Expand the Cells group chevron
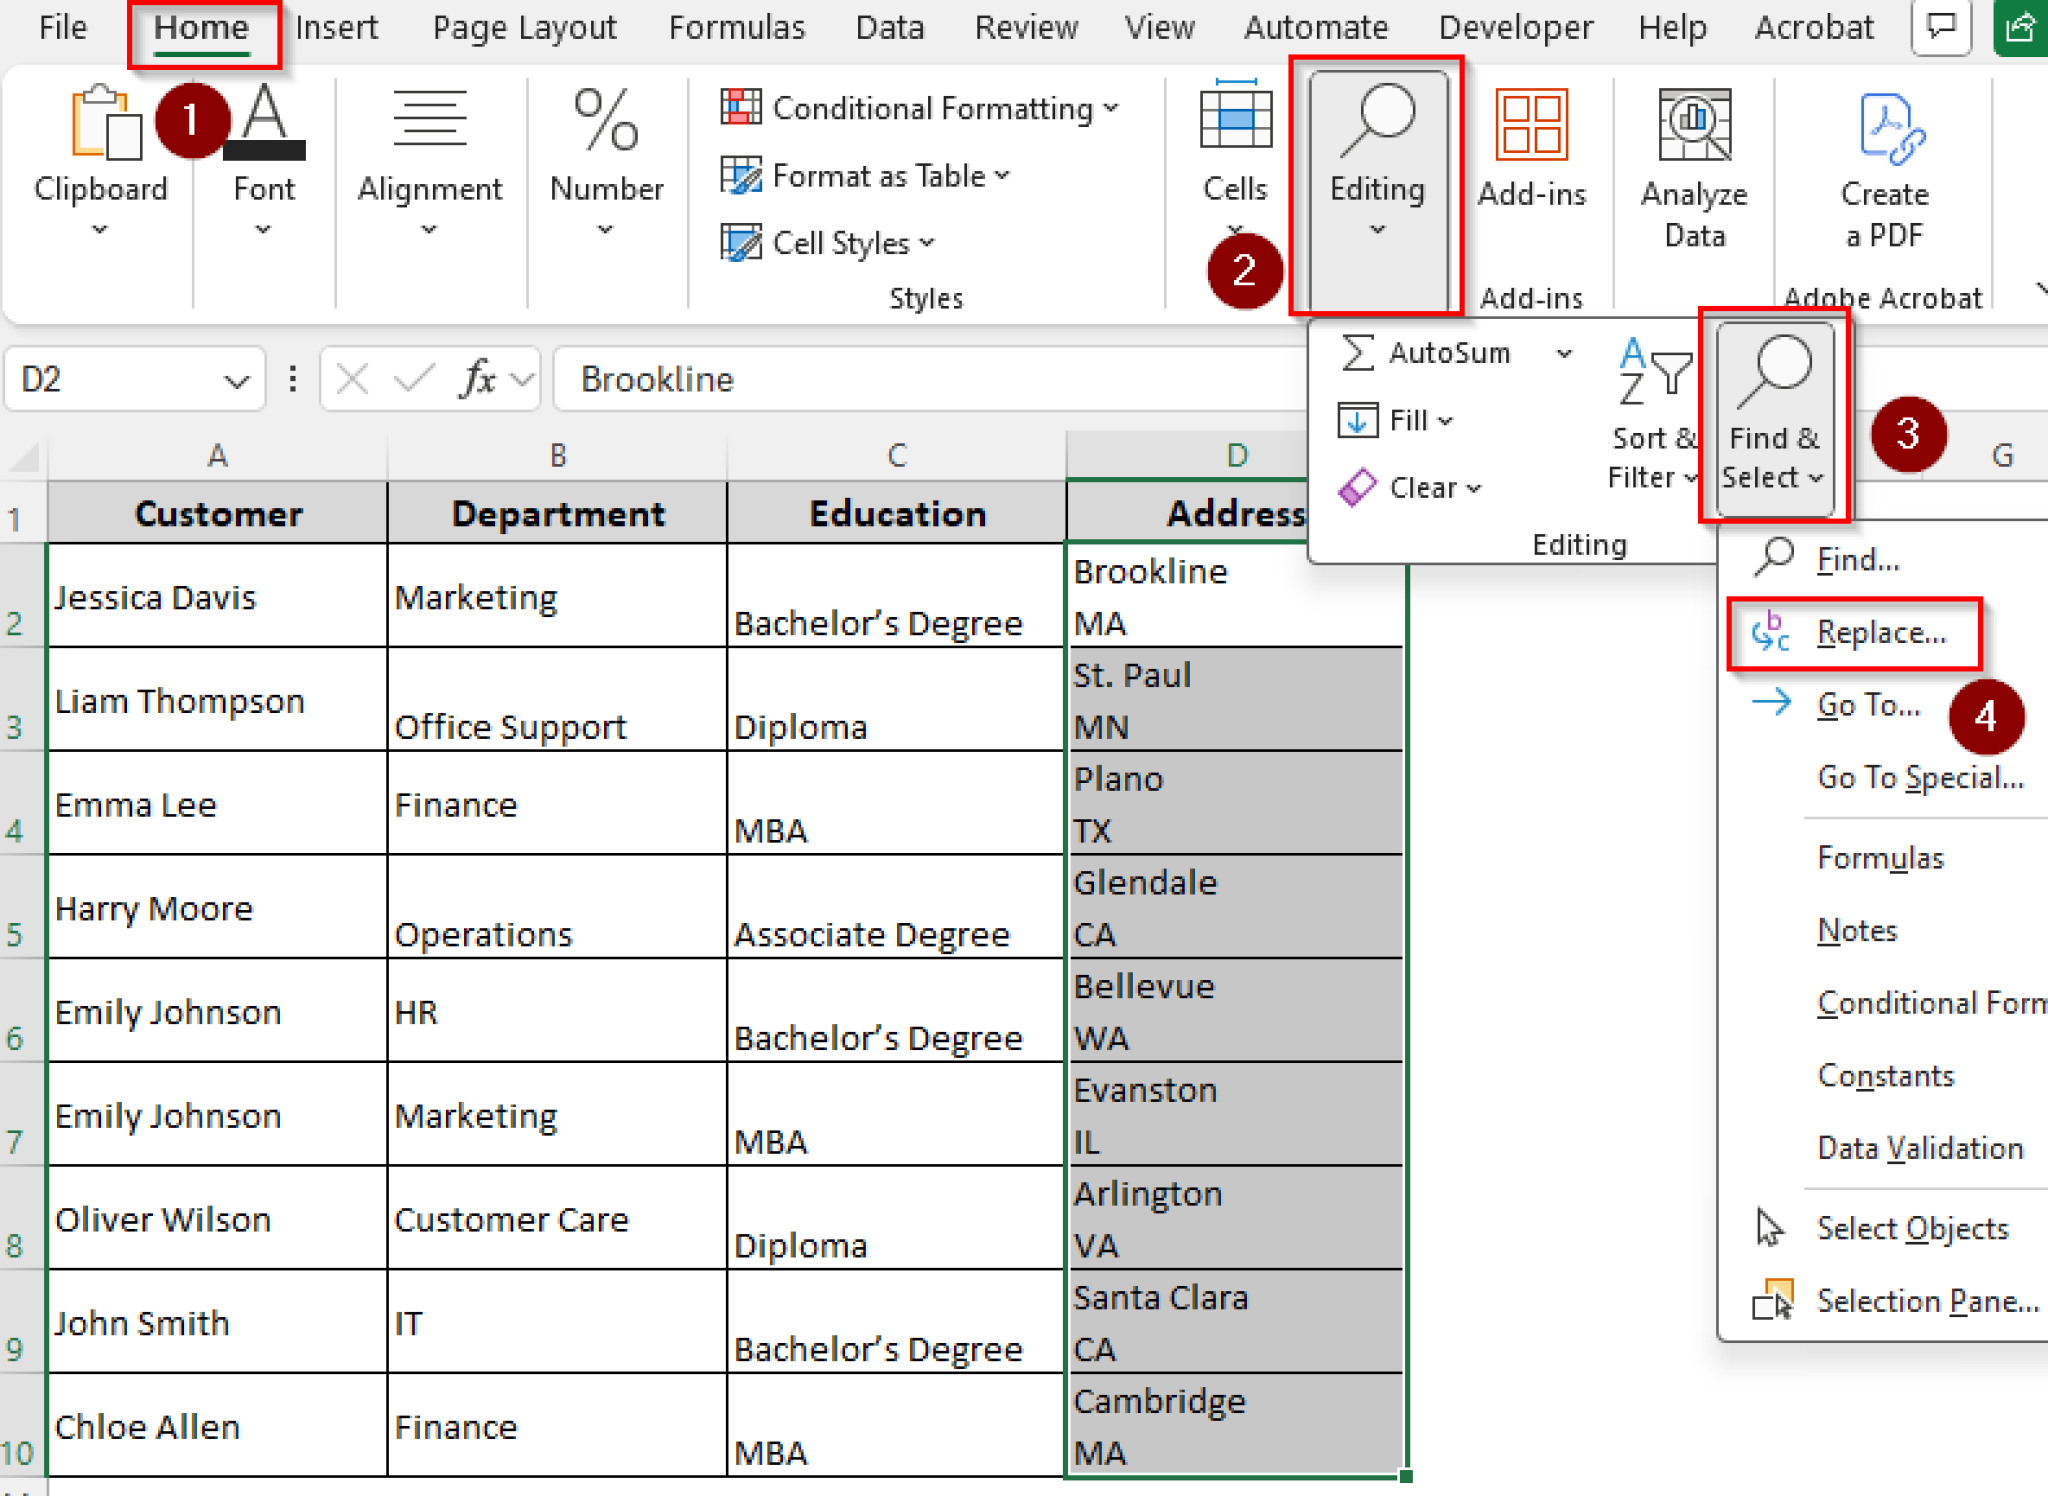 pyautogui.click(x=1236, y=228)
